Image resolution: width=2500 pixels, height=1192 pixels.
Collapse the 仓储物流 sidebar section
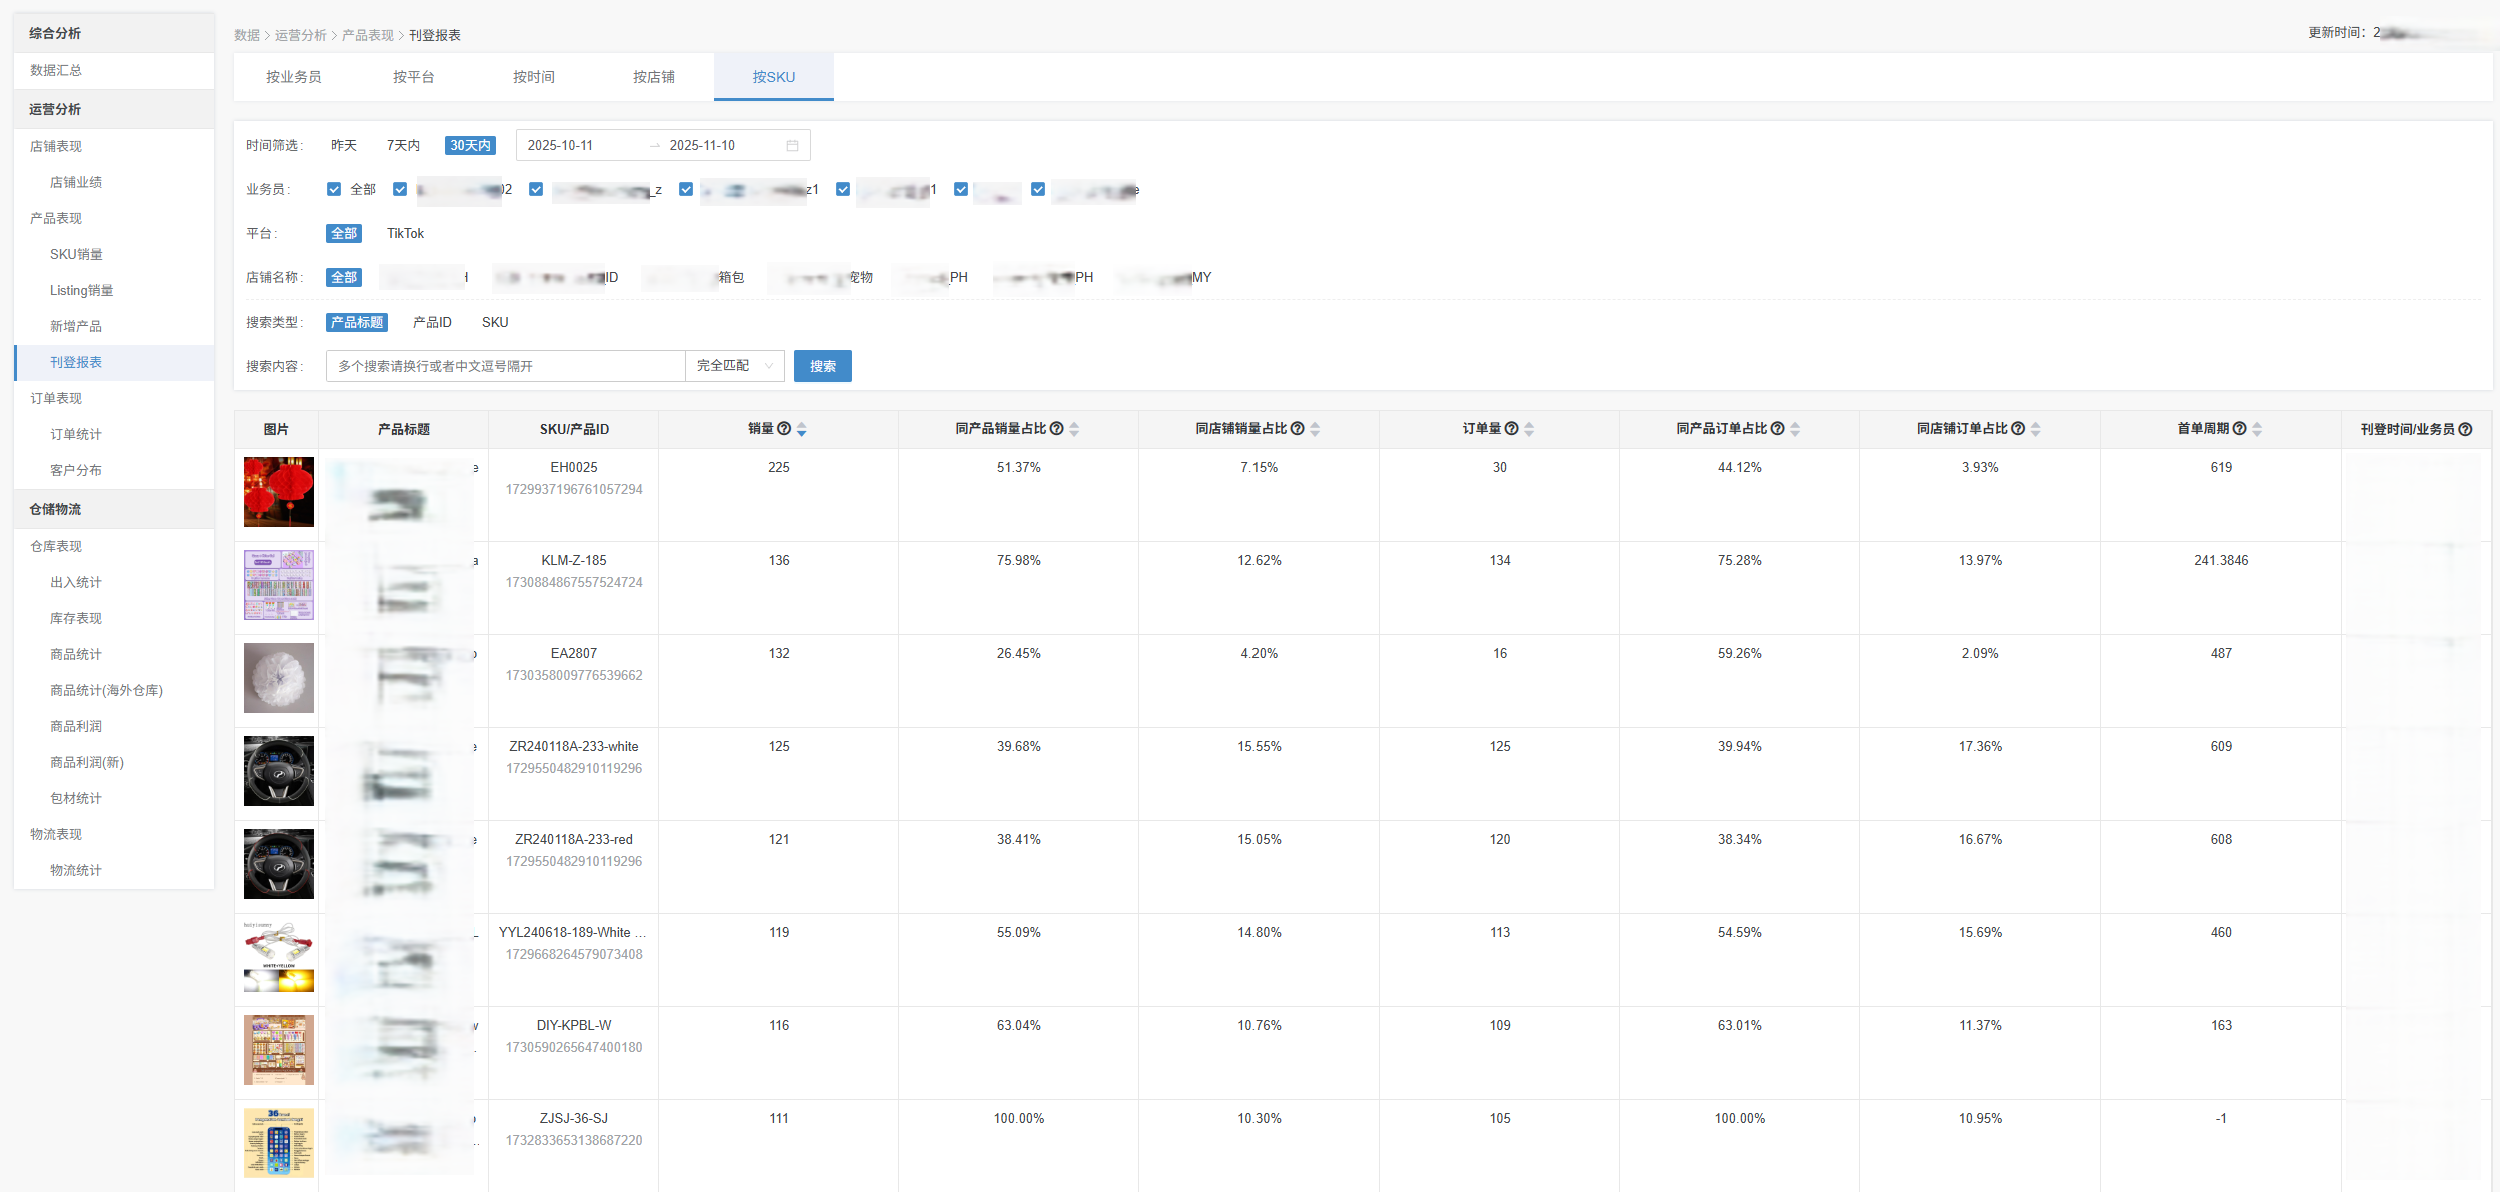tap(56, 509)
